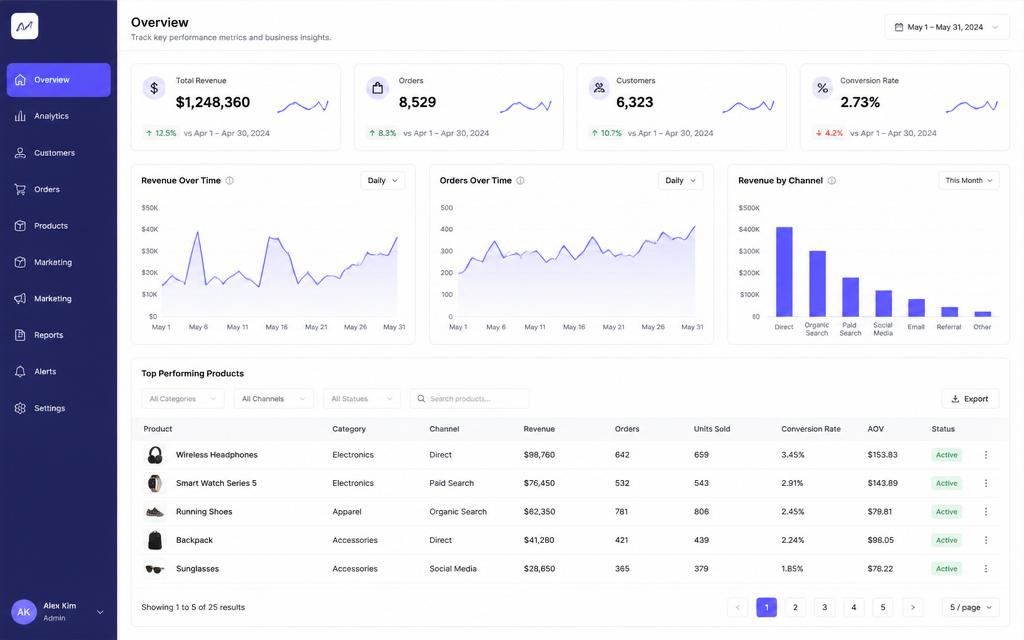This screenshot has height=640, width=1024.
Task: Click the people icon on Customers card
Action: pyautogui.click(x=599, y=88)
